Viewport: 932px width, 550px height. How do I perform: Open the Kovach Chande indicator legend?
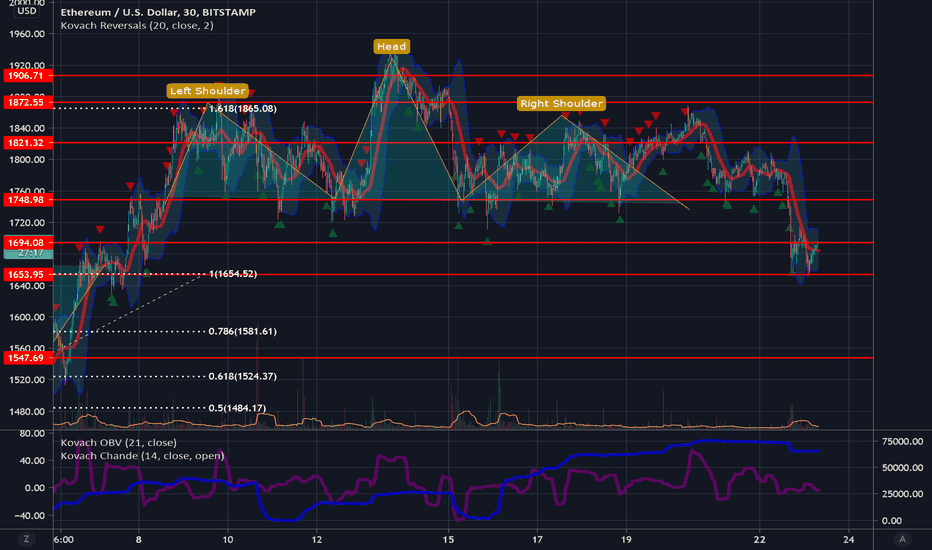click(143, 456)
